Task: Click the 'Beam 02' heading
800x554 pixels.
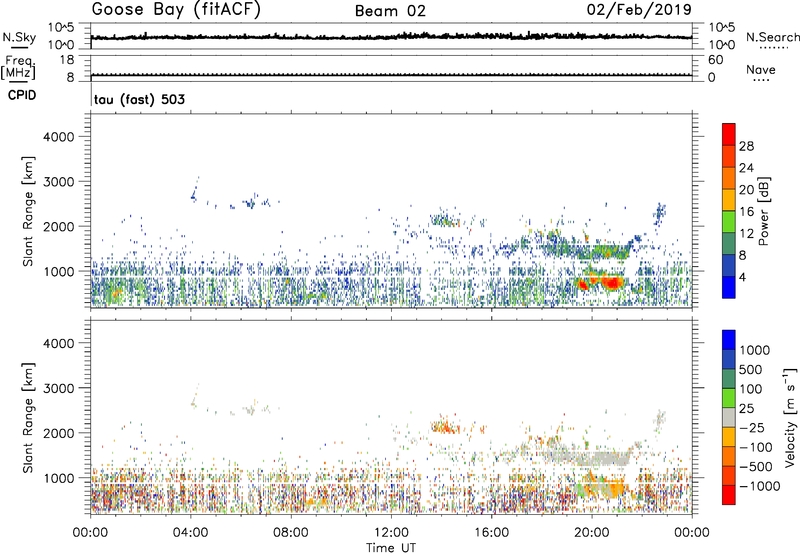Action: 390,11
